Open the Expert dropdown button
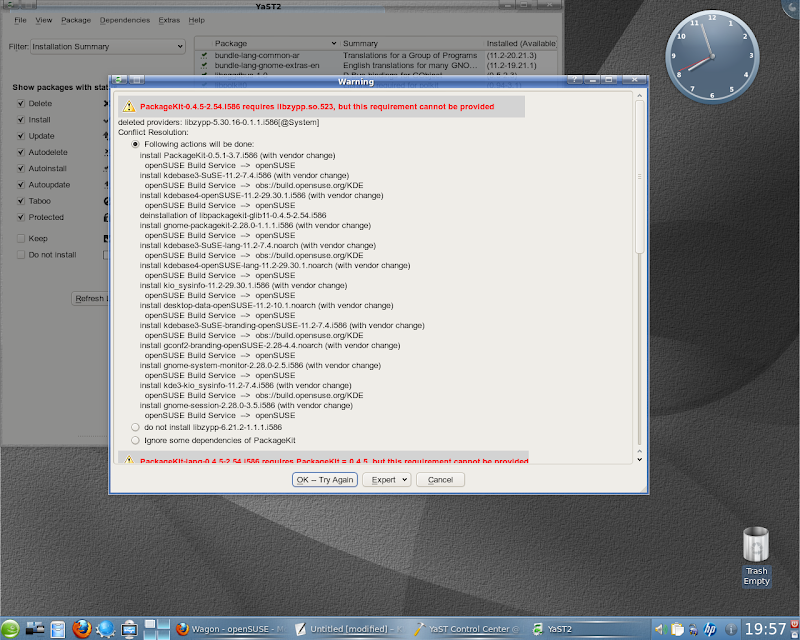This screenshot has height=640, width=800. 387,480
